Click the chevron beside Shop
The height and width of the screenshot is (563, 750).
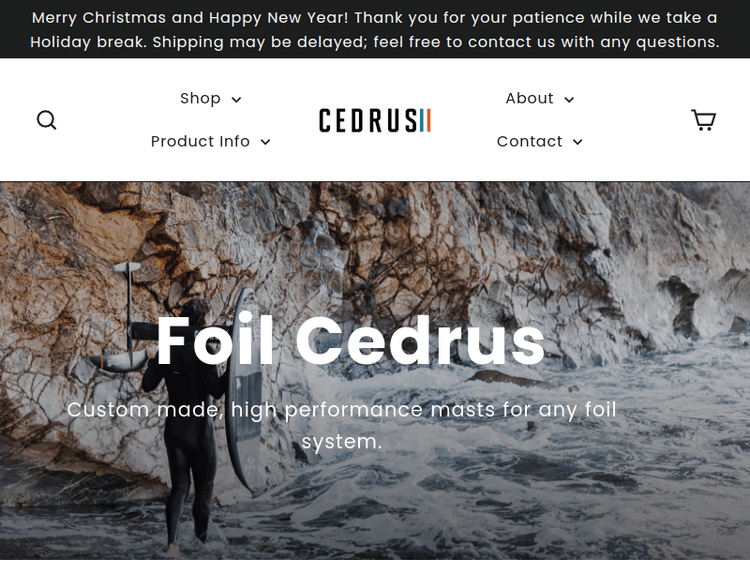pos(236,99)
